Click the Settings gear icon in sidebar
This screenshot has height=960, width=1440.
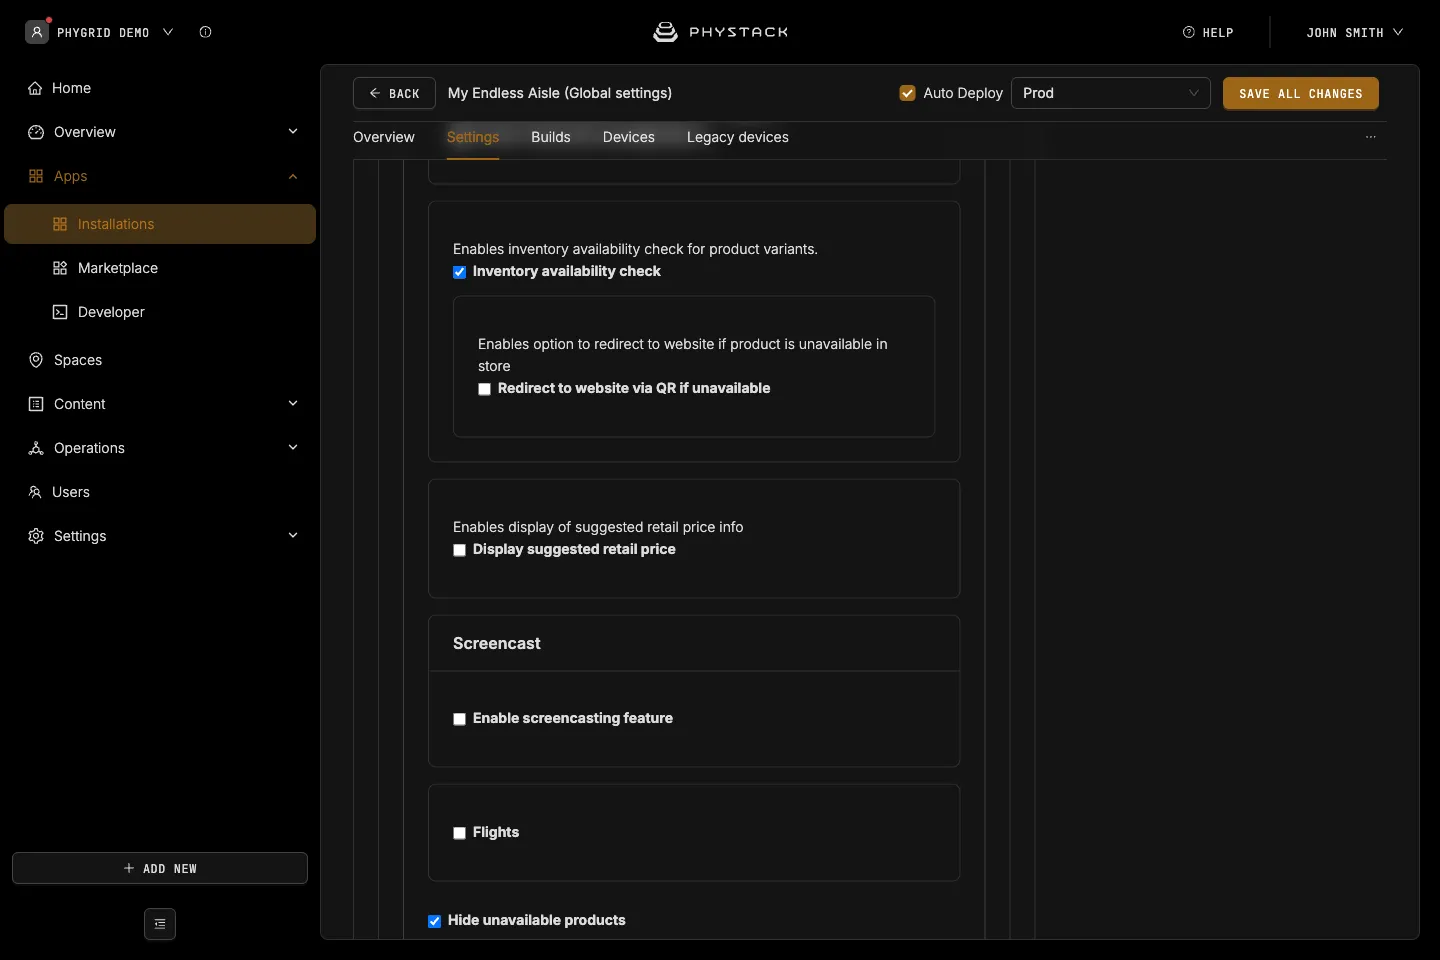click(36, 536)
